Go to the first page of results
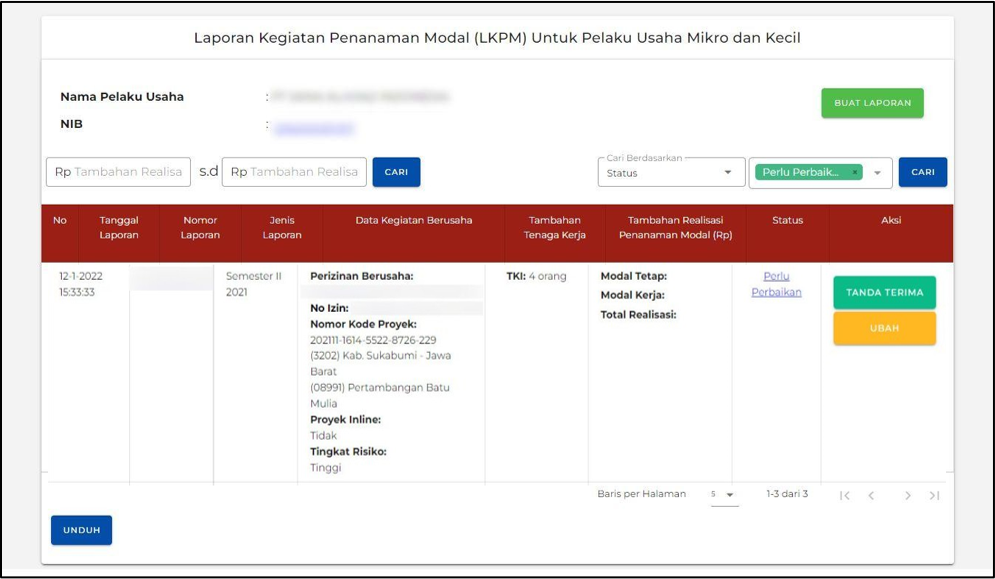Screen dimensions: 995x579 [x=845, y=496]
